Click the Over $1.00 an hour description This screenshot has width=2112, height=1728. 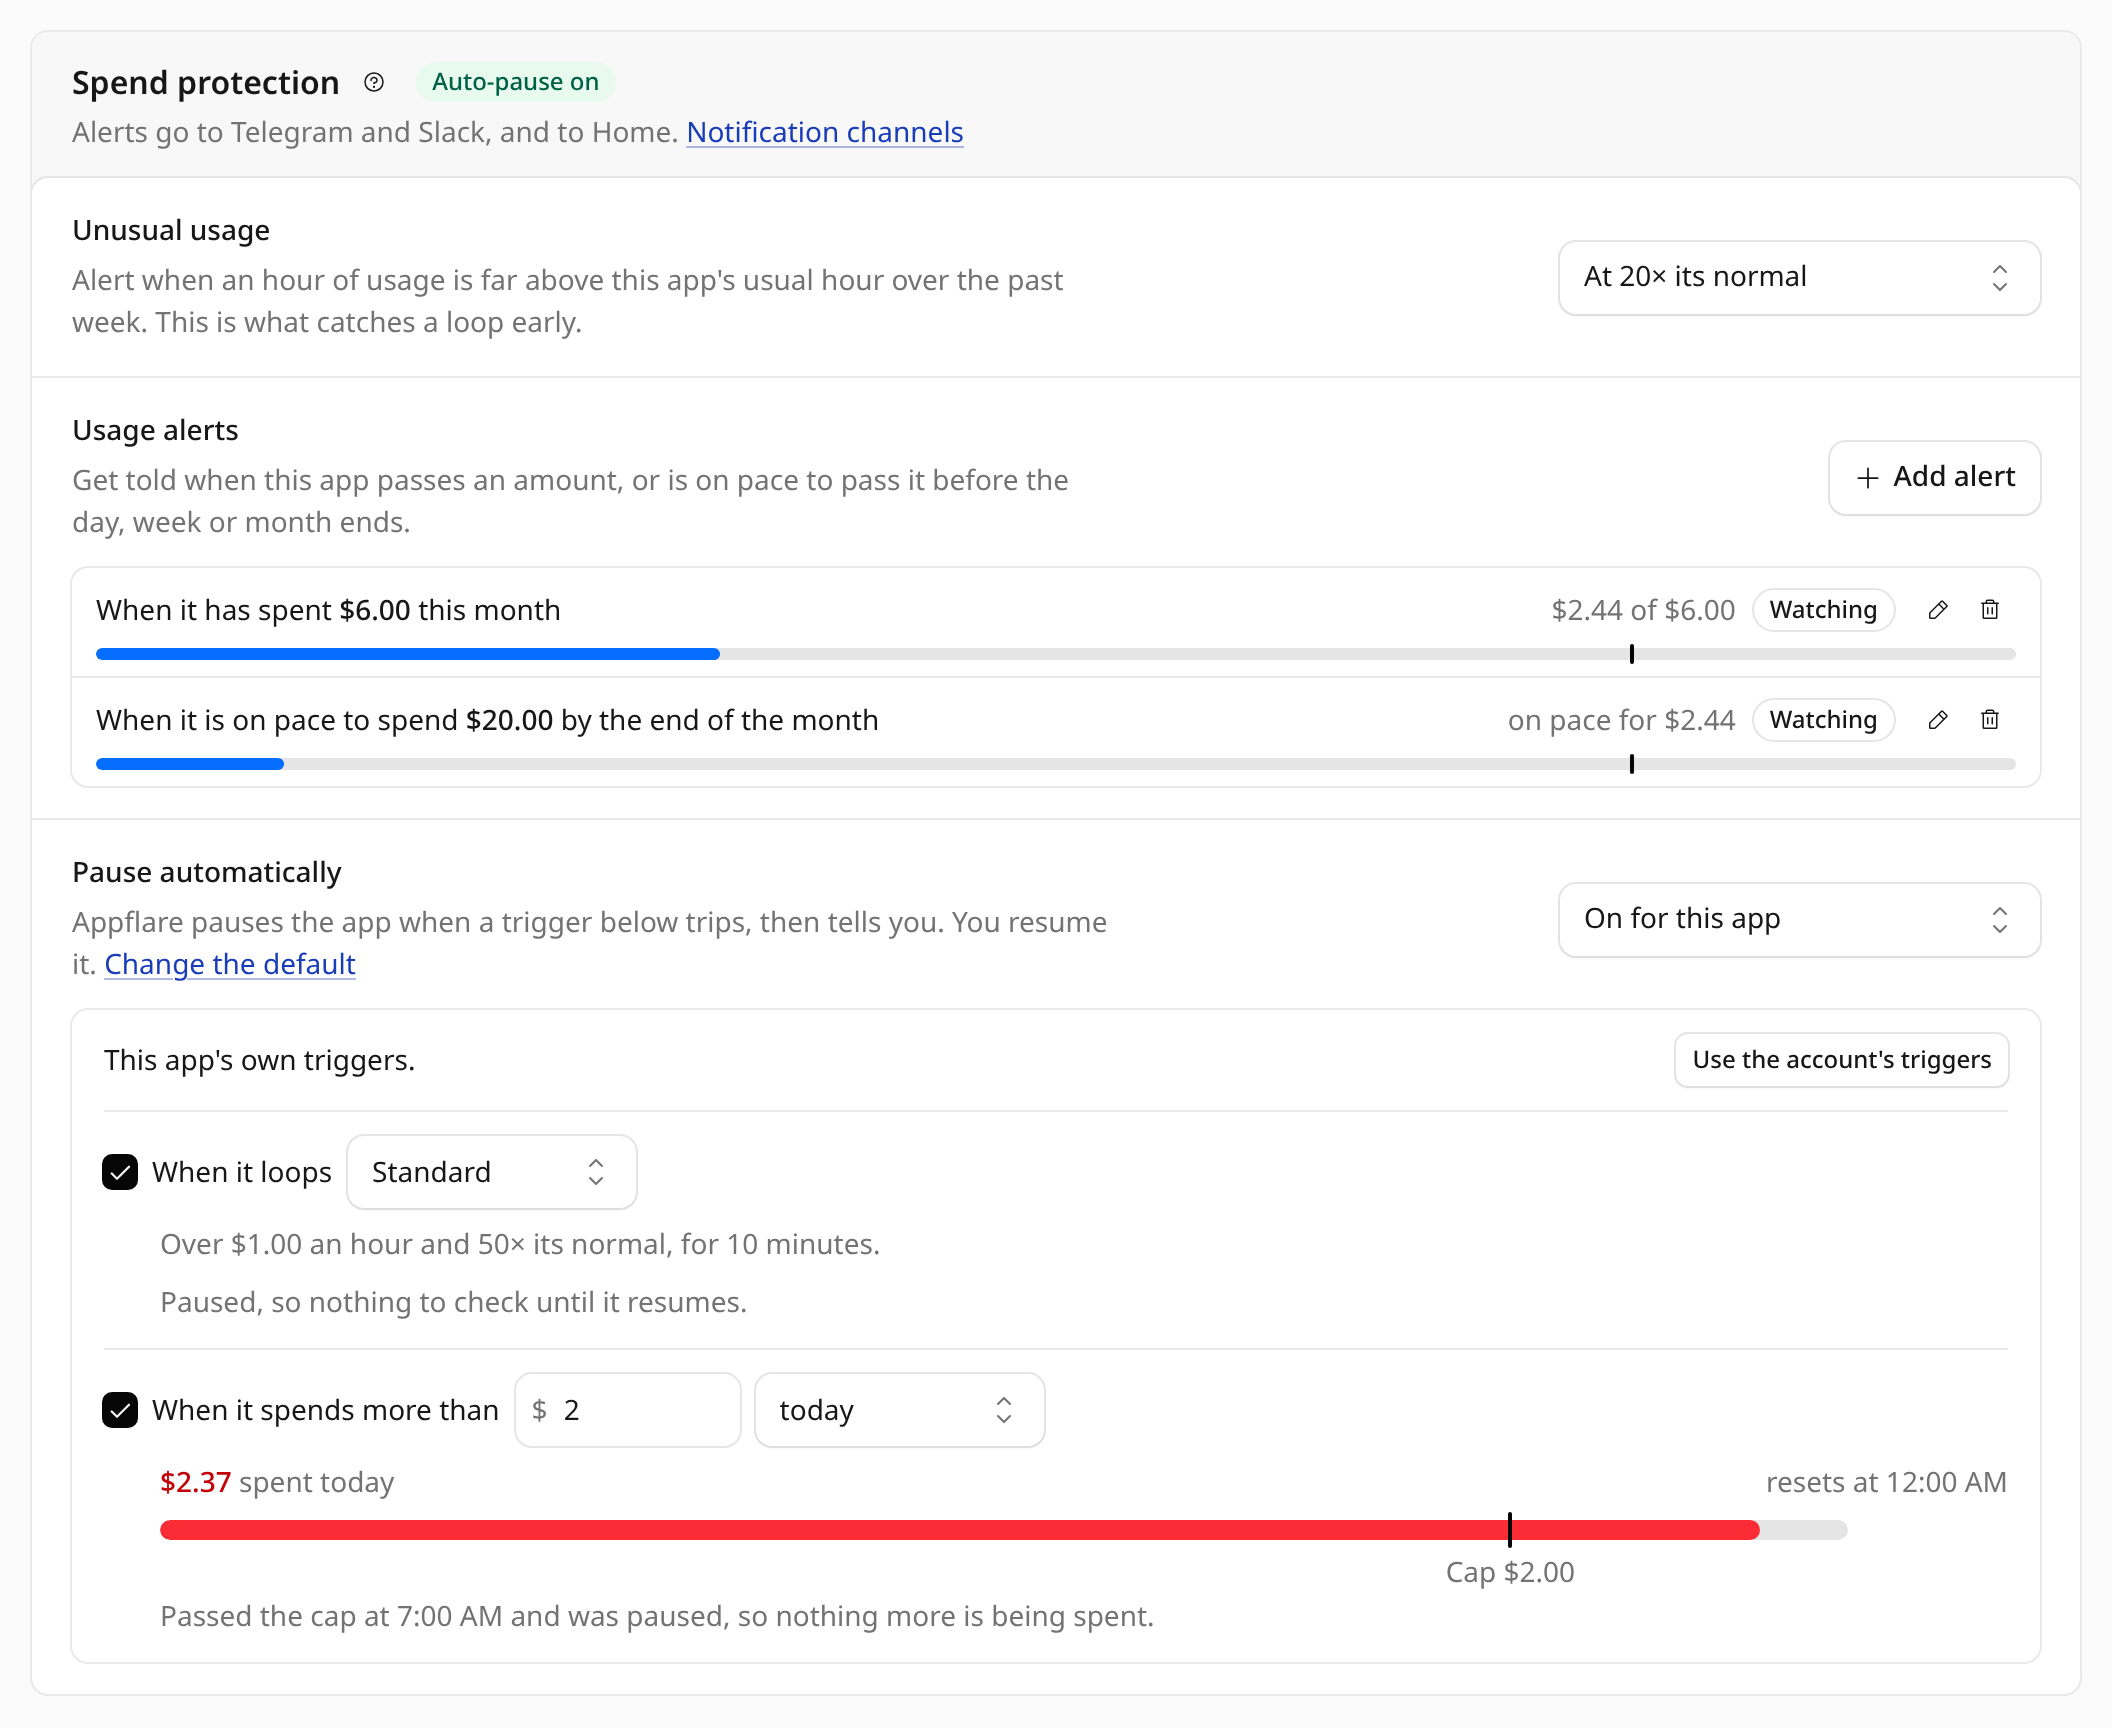[x=520, y=1244]
